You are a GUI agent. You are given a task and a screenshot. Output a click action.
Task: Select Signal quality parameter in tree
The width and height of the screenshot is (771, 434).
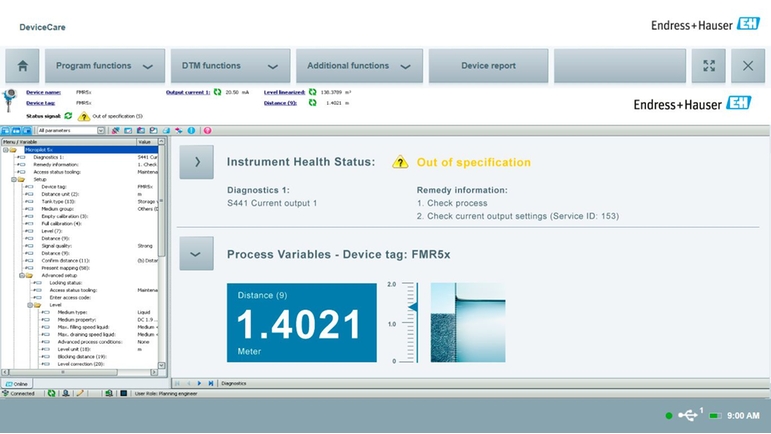pos(57,246)
